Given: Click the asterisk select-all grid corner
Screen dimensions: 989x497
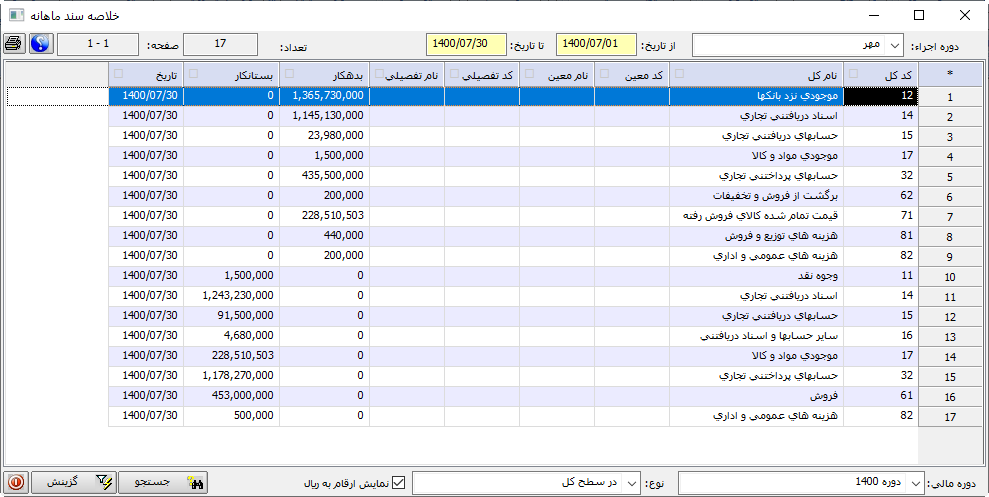Looking at the screenshot, I should point(949,74).
